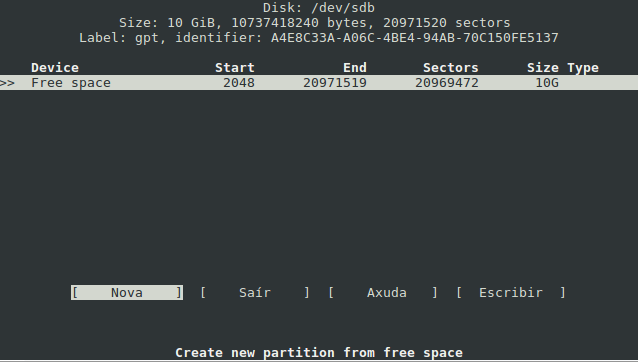This screenshot has width=638, height=362.
Task: Click the Start column header
Action: (235, 68)
